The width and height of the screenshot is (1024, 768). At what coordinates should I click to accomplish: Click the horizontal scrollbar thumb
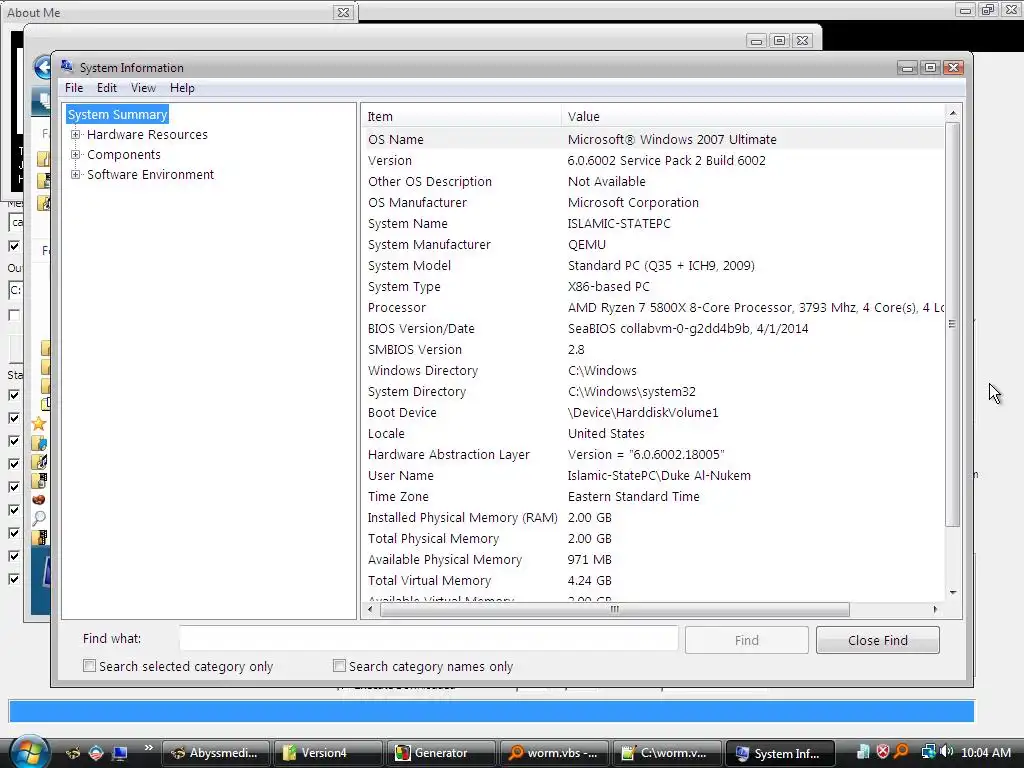coord(615,609)
